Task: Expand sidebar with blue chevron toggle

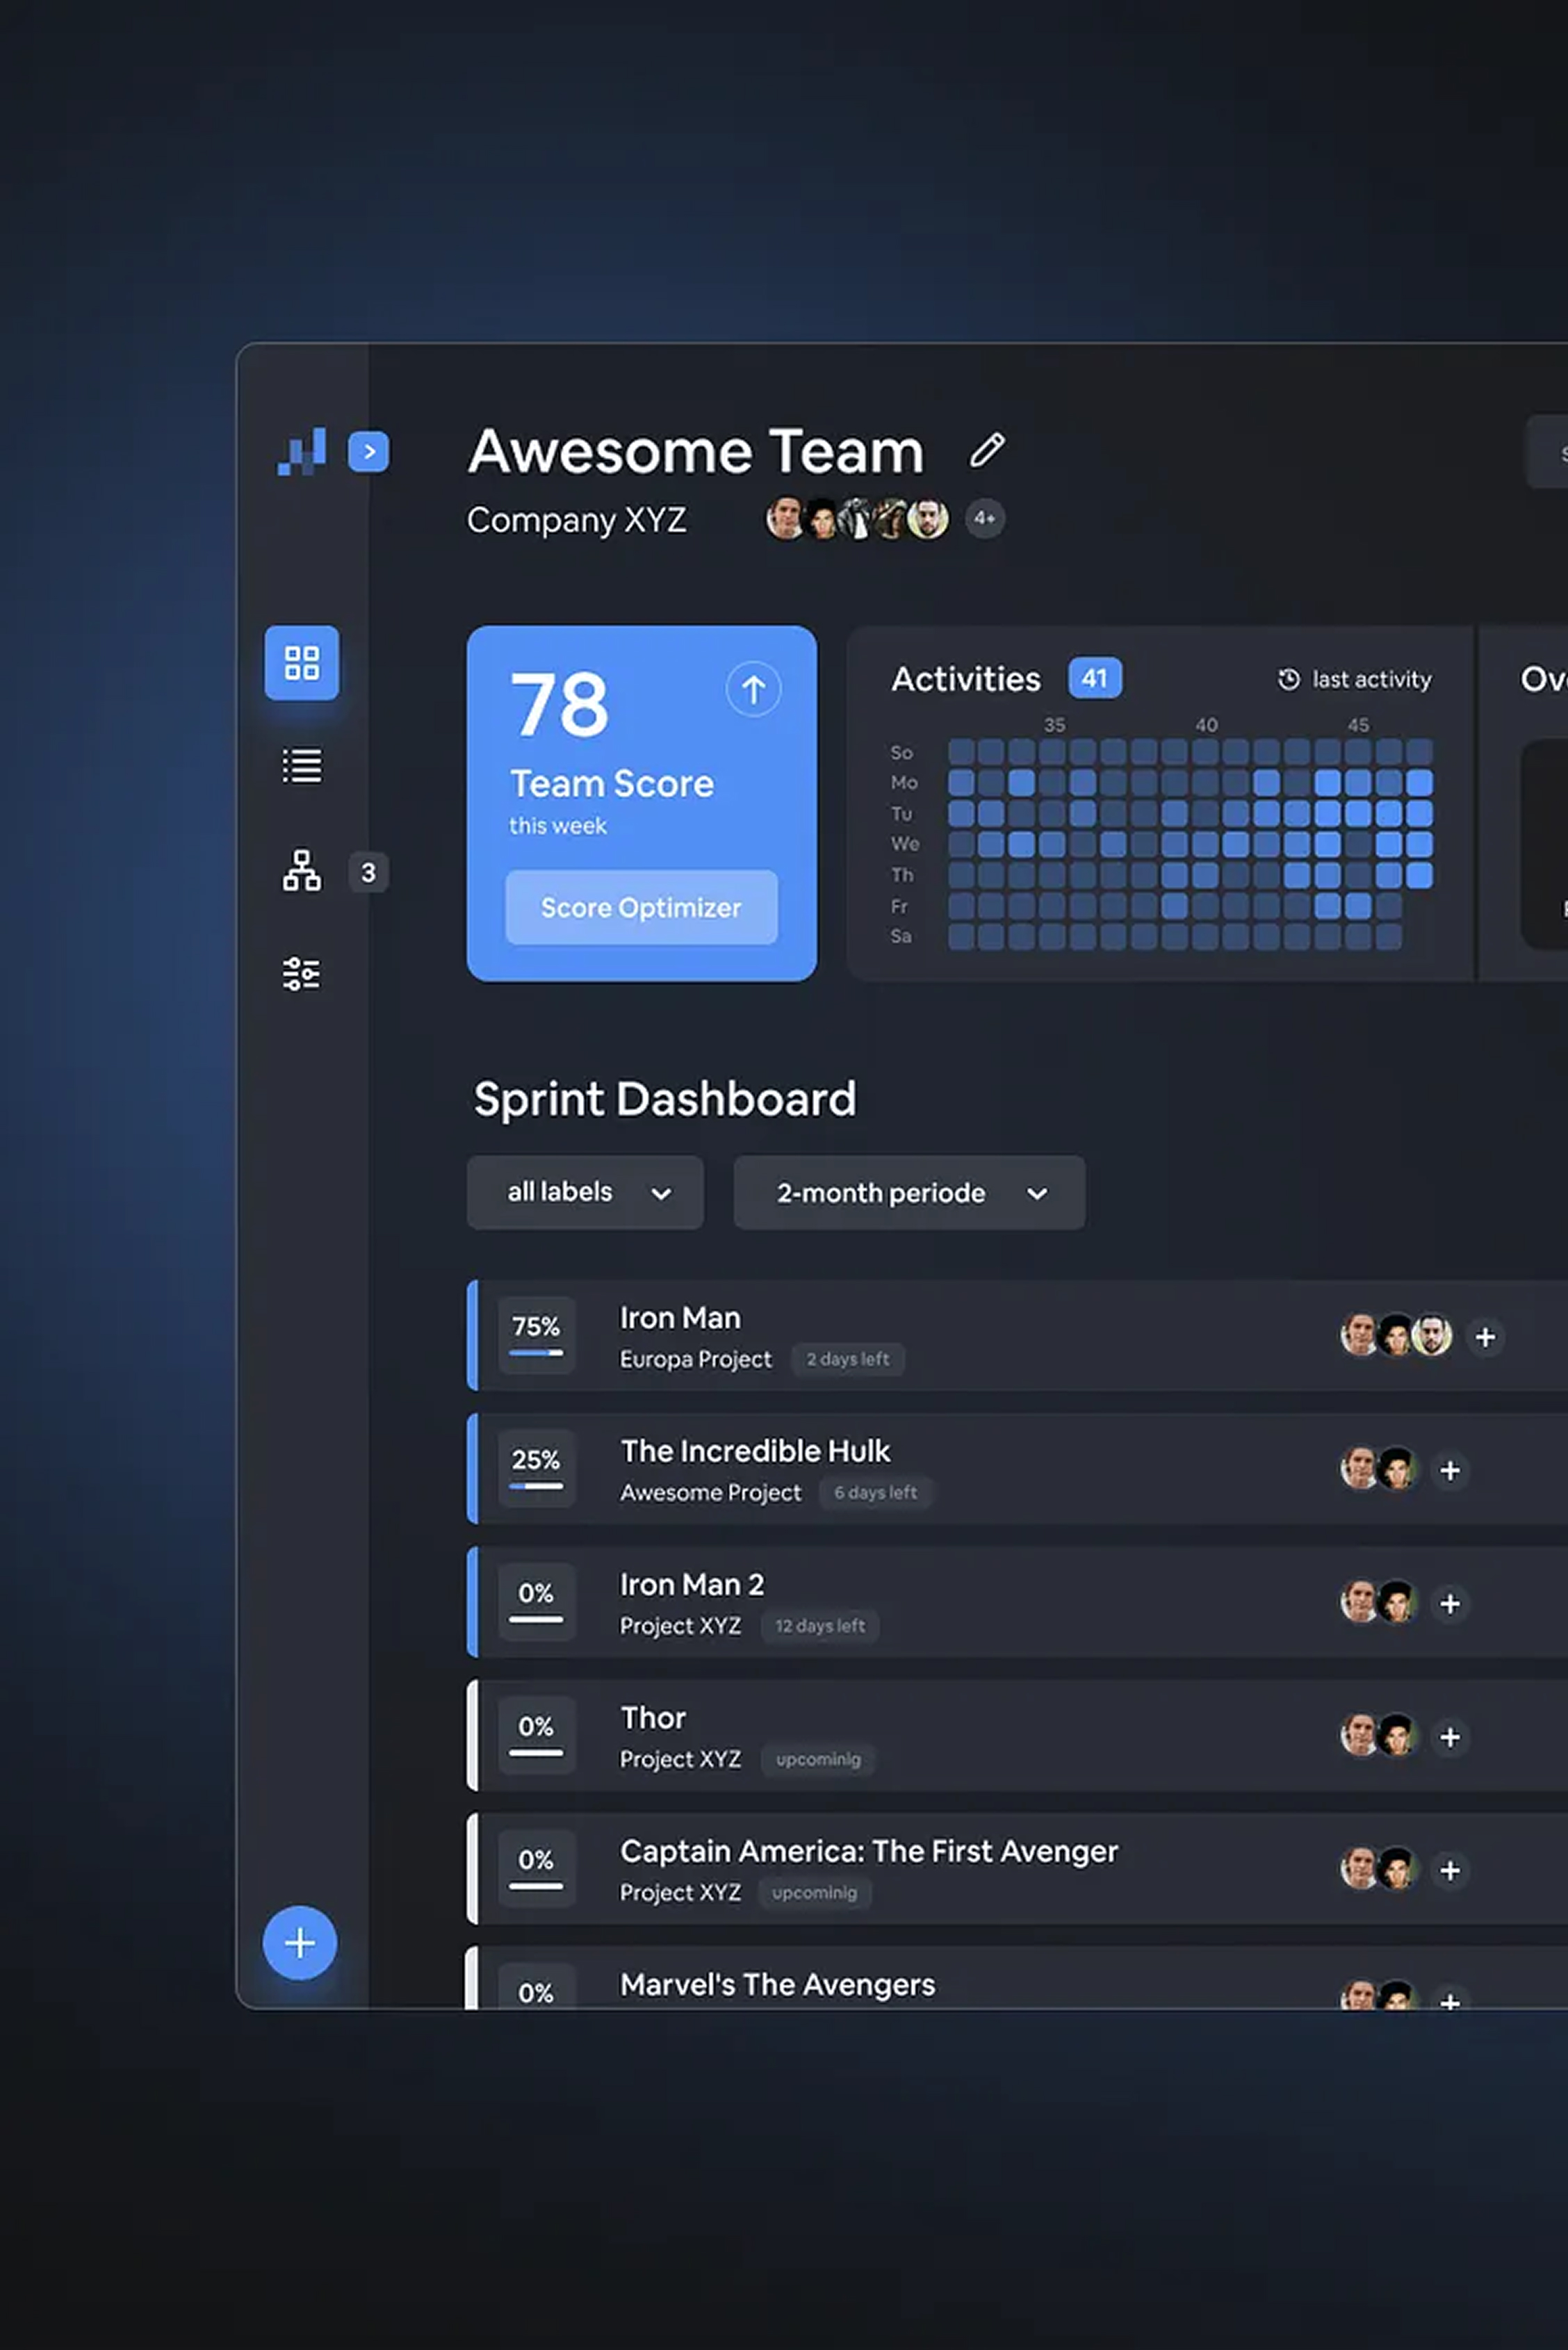Action: click(368, 451)
